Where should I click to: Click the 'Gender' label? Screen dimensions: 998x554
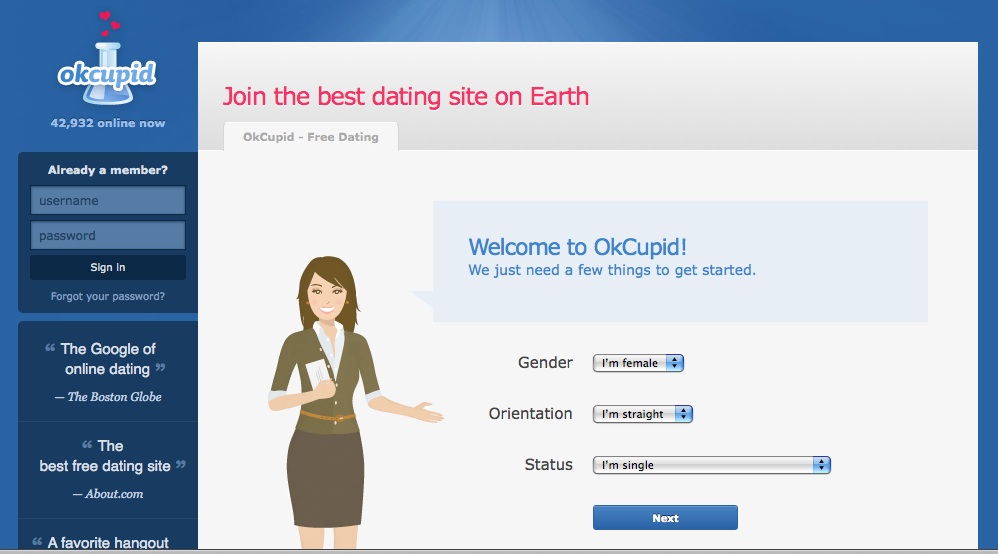click(545, 362)
